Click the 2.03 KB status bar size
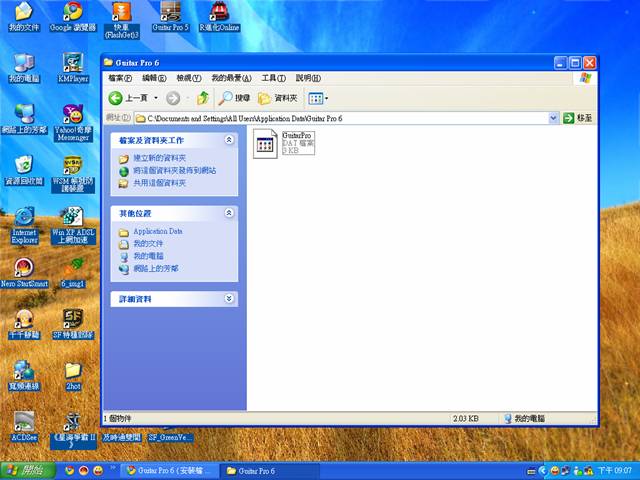Image resolution: width=640 pixels, height=480 pixels. coord(465,418)
